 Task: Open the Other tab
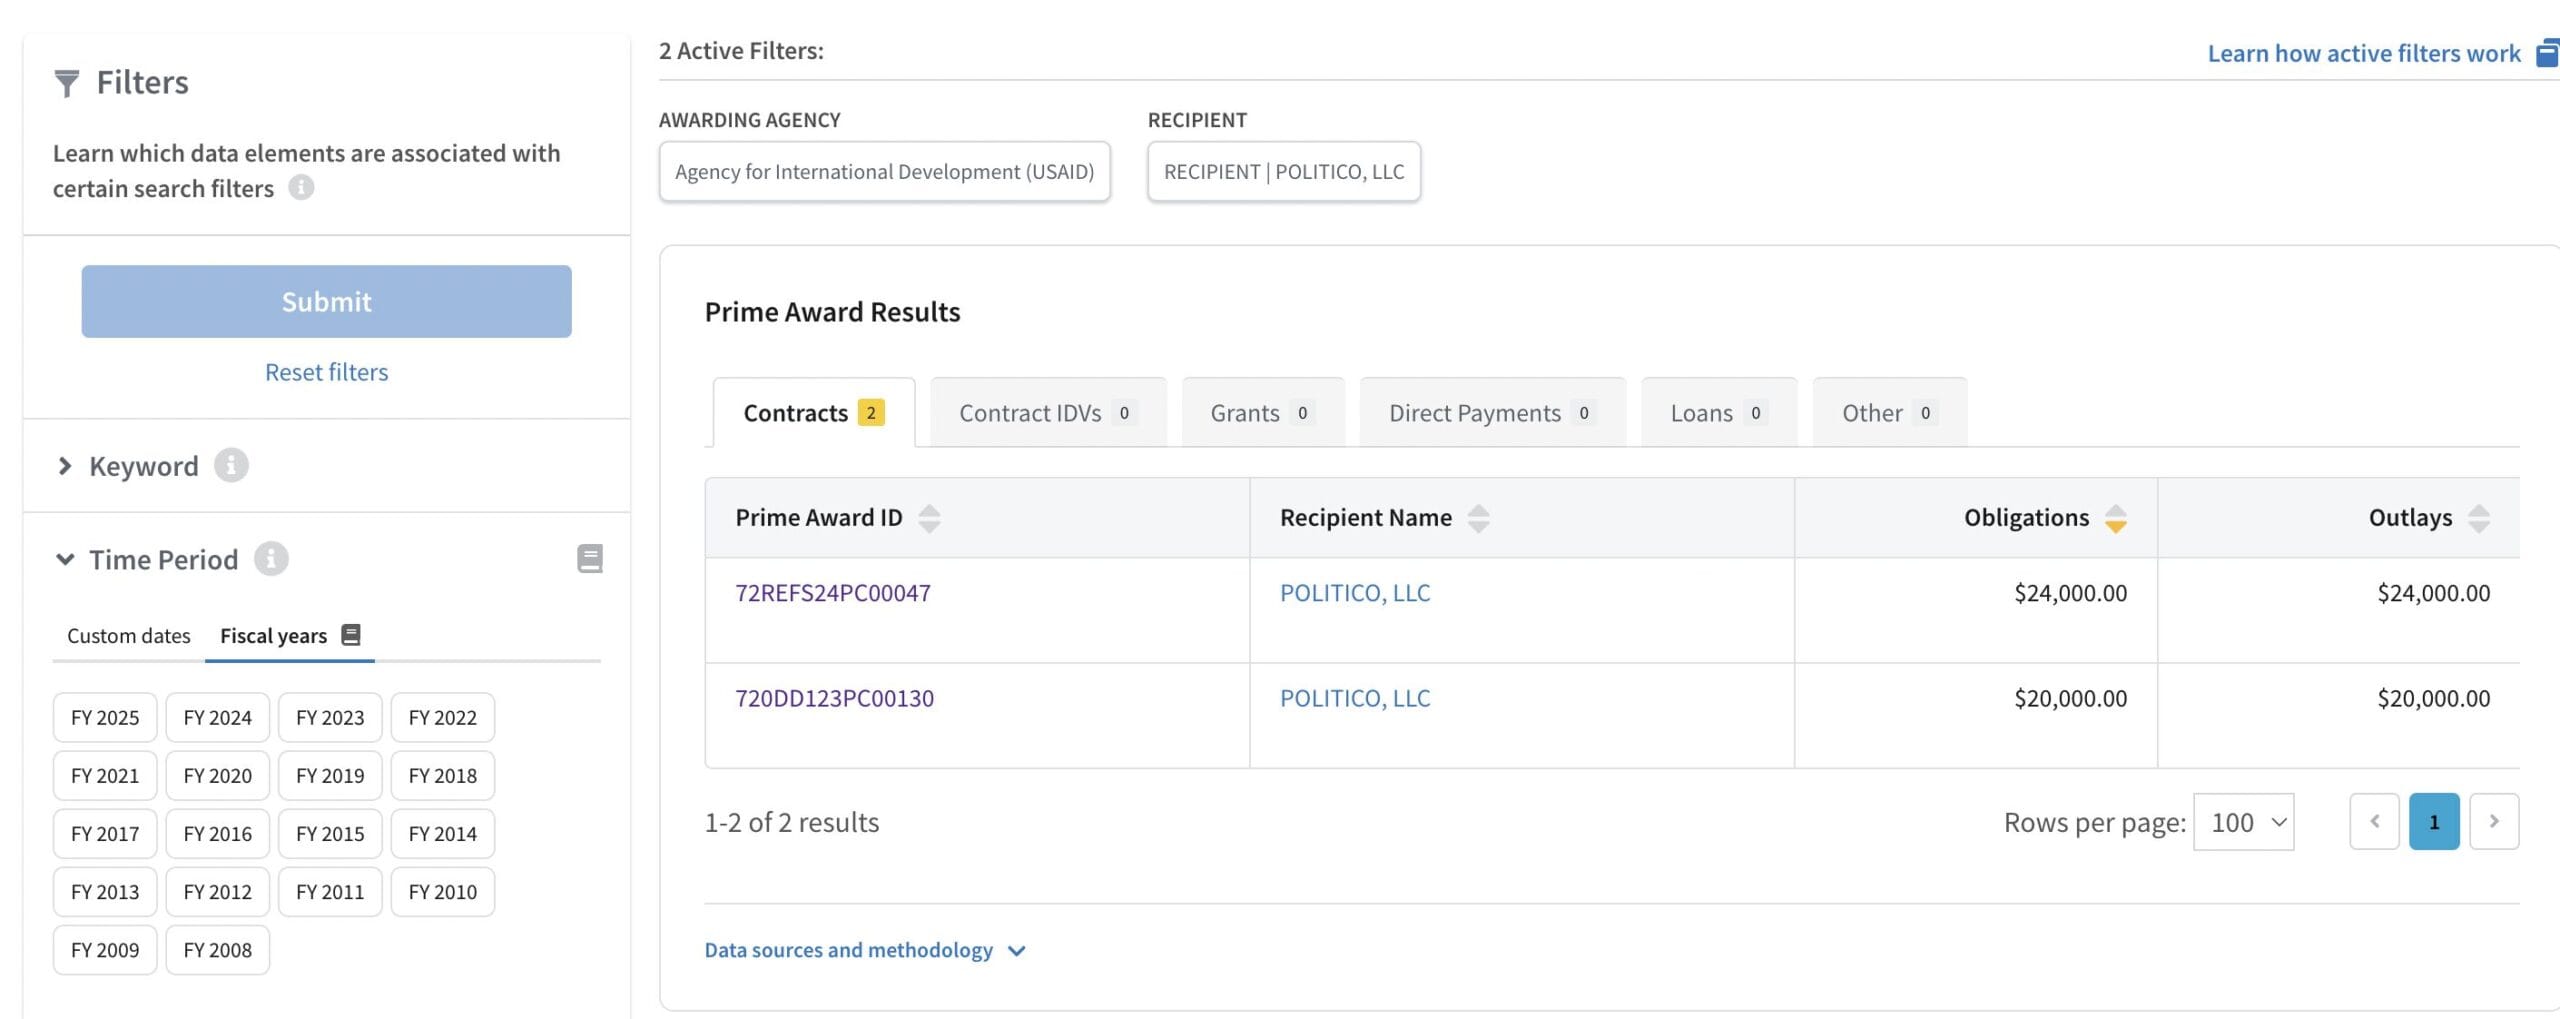click(1889, 413)
